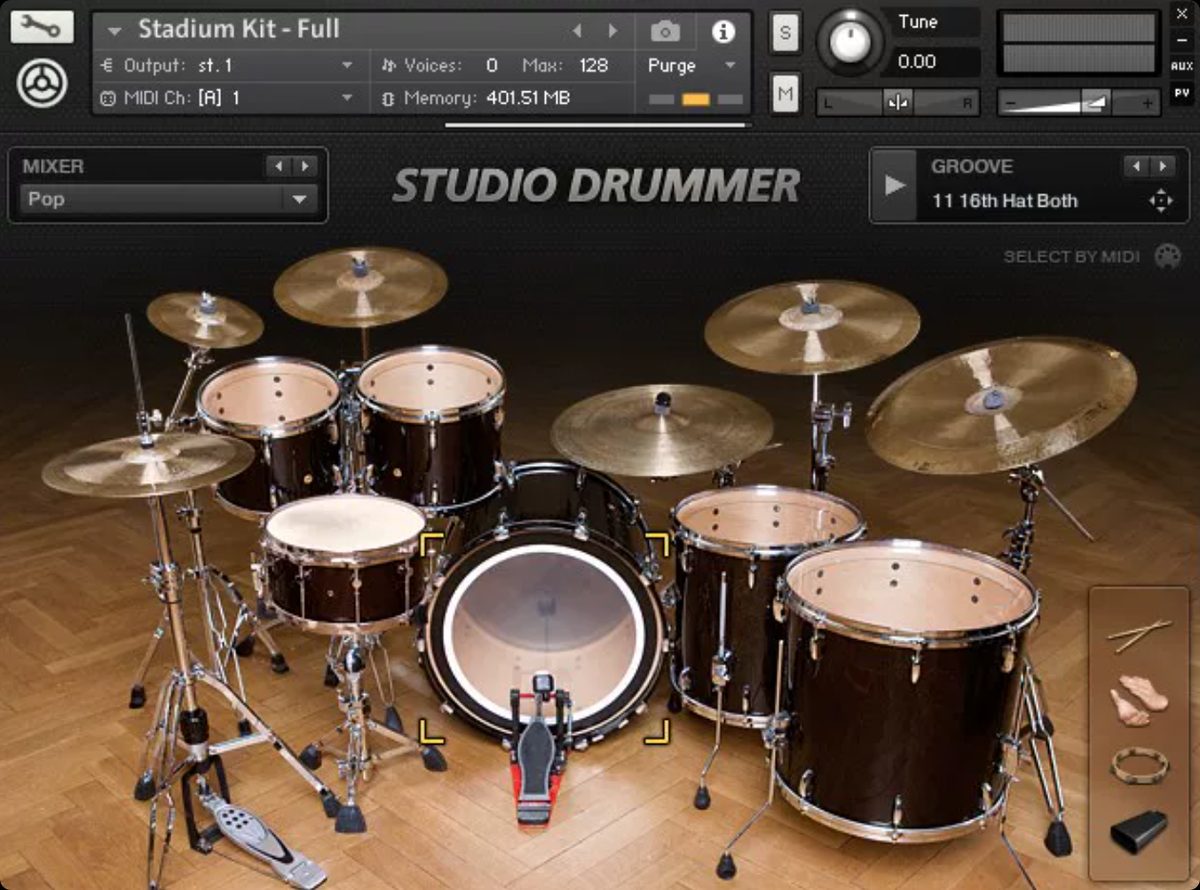Viewport: 1200px width, 890px height.
Task: Click the Native Instruments logo icon
Action: pyautogui.click(x=42, y=84)
